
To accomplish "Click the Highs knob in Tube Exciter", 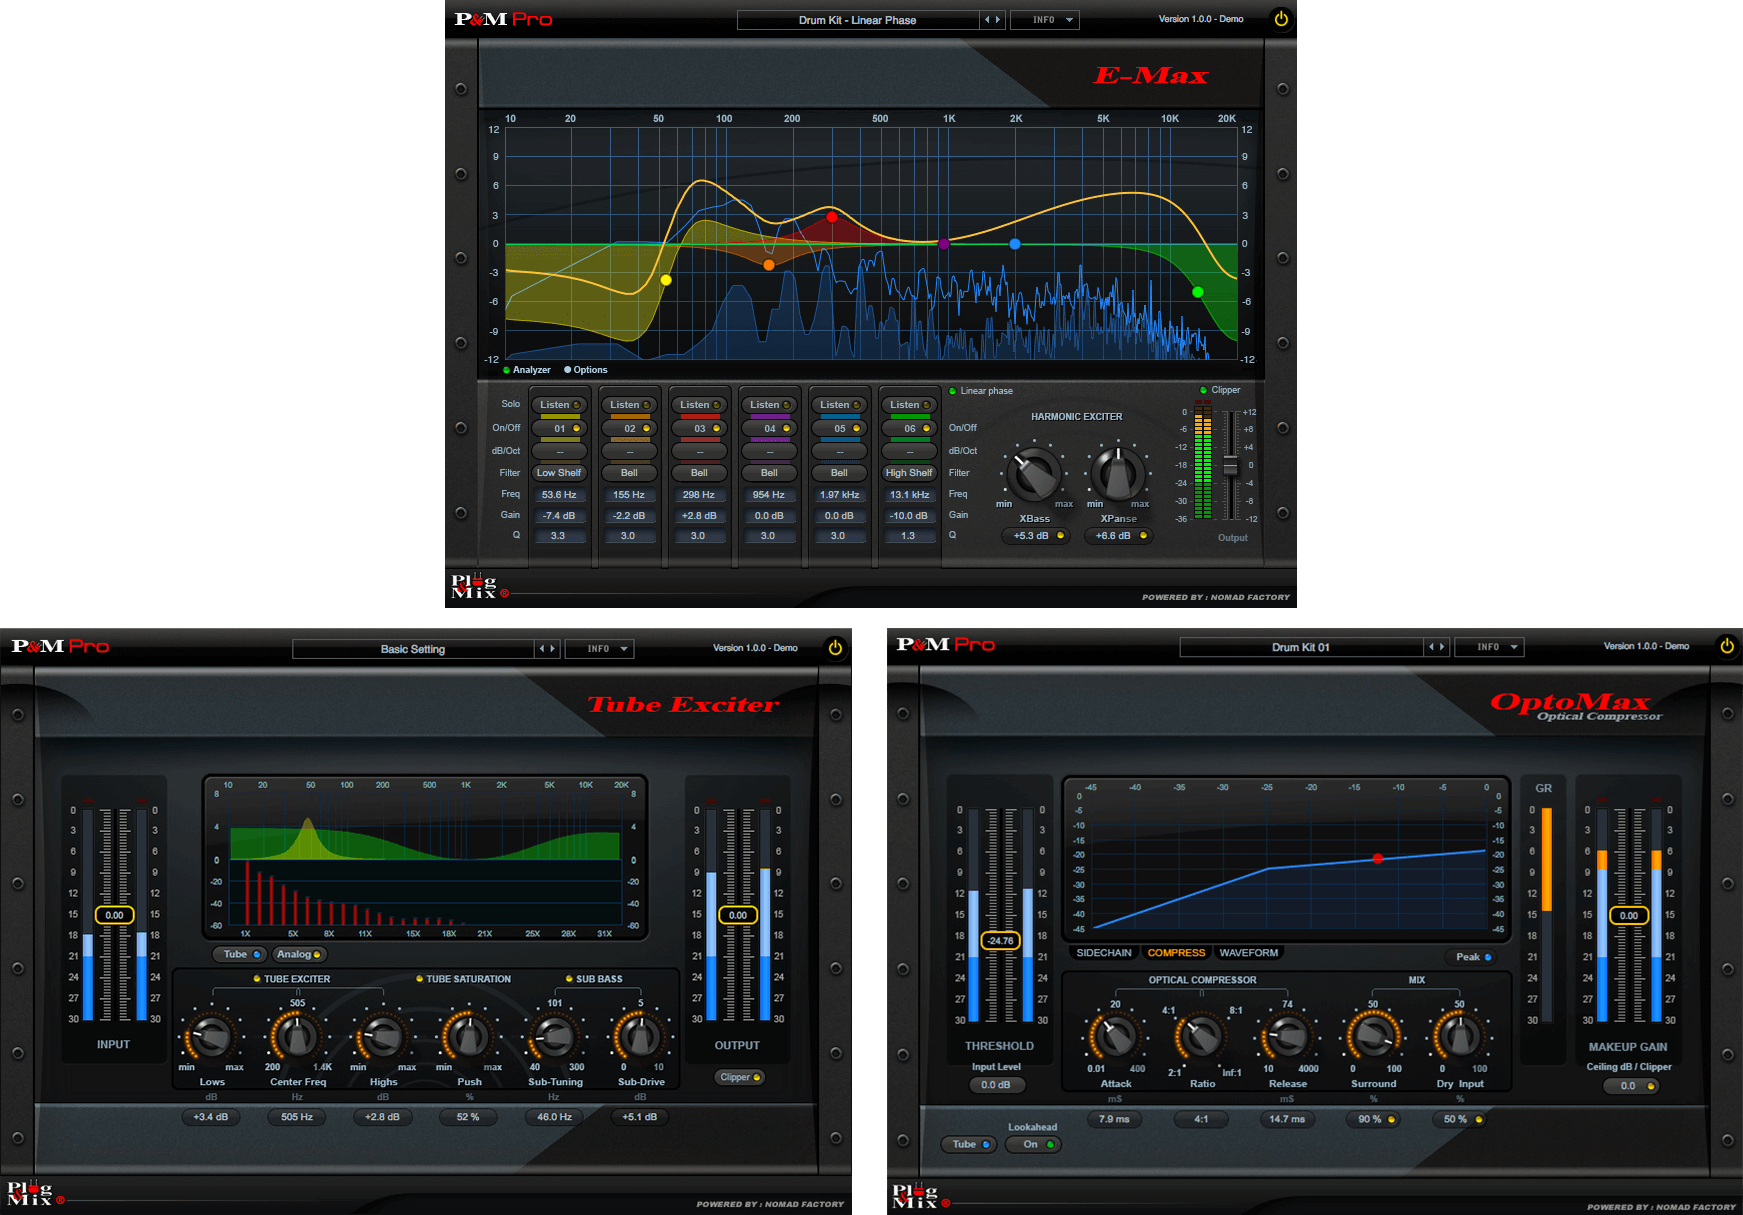I will point(383,1036).
